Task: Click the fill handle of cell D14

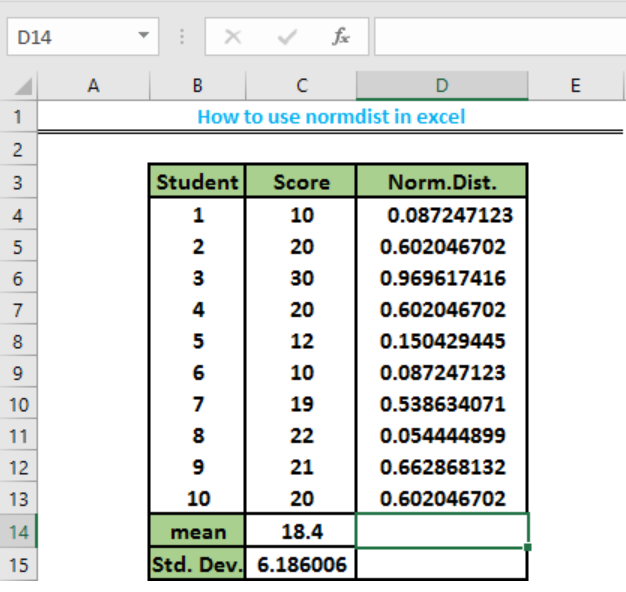Action: pos(527,547)
